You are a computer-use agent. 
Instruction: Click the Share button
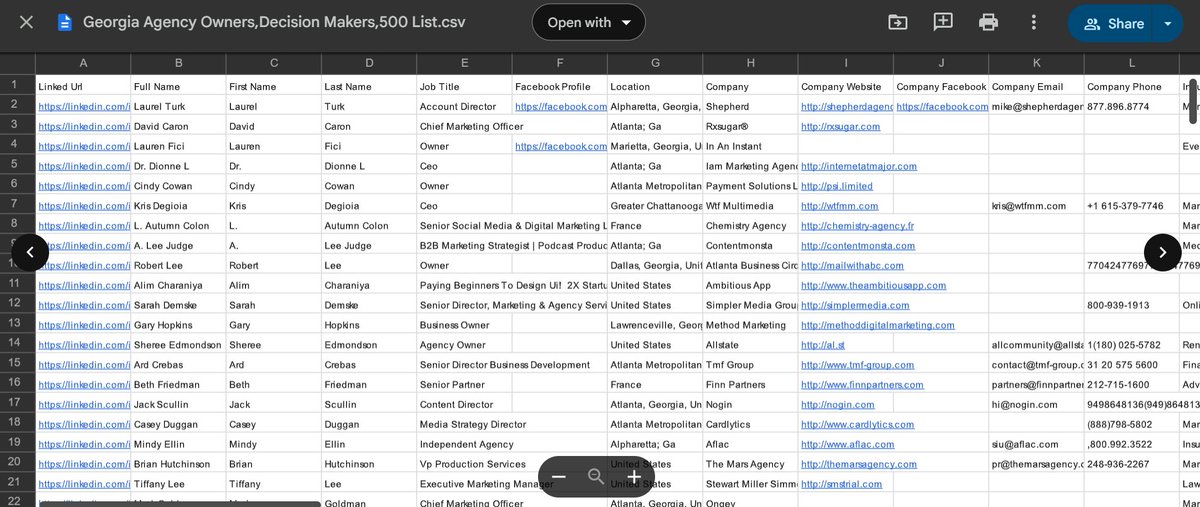pyautogui.click(x=1113, y=23)
